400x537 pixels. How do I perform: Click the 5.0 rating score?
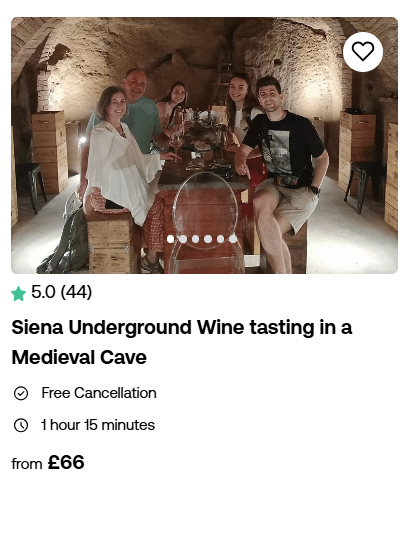click(43, 292)
